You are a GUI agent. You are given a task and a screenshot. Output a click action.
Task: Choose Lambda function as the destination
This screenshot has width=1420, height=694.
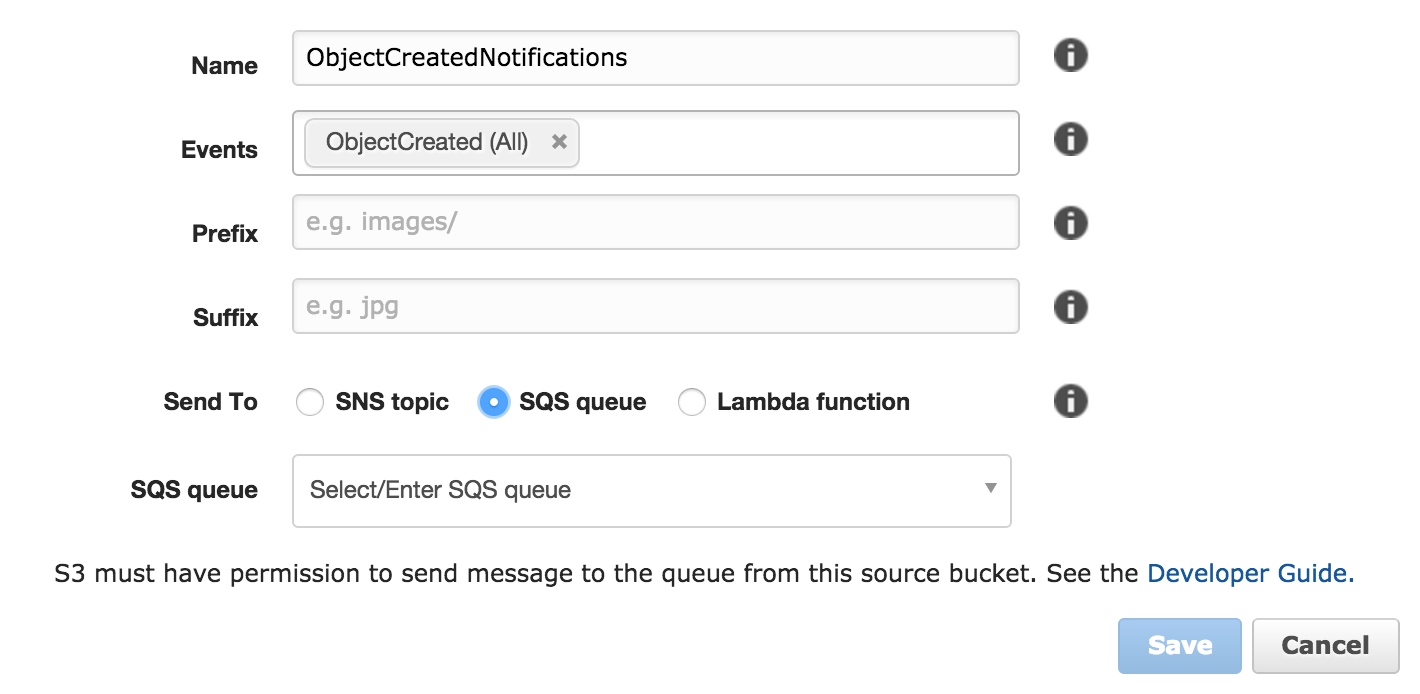click(x=692, y=402)
